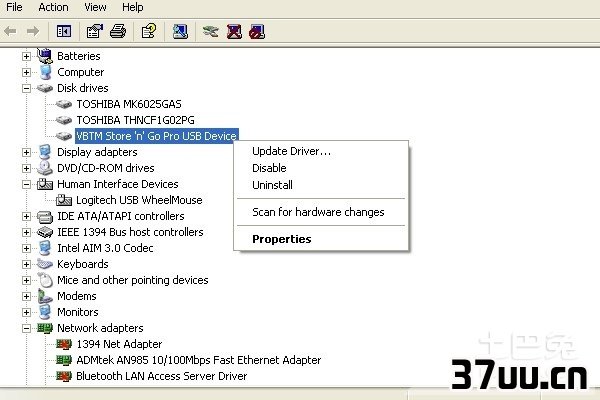Expand the IDE ATA/ATAPI controllers node
Image resolution: width=600 pixels, height=400 pixels.
pos(26,216)
